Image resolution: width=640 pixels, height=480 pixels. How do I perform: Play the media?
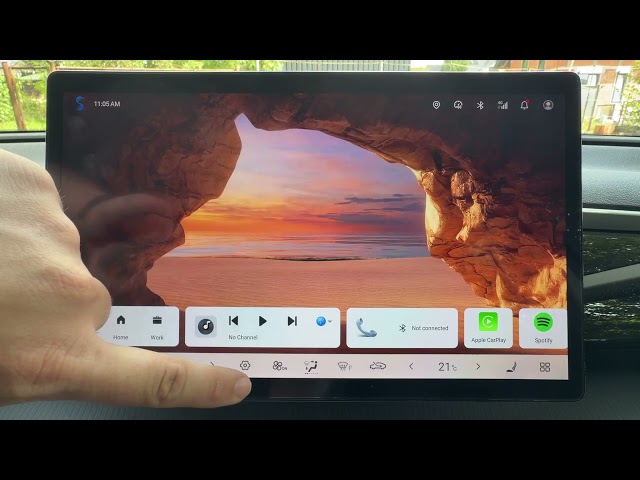[263, 321]
